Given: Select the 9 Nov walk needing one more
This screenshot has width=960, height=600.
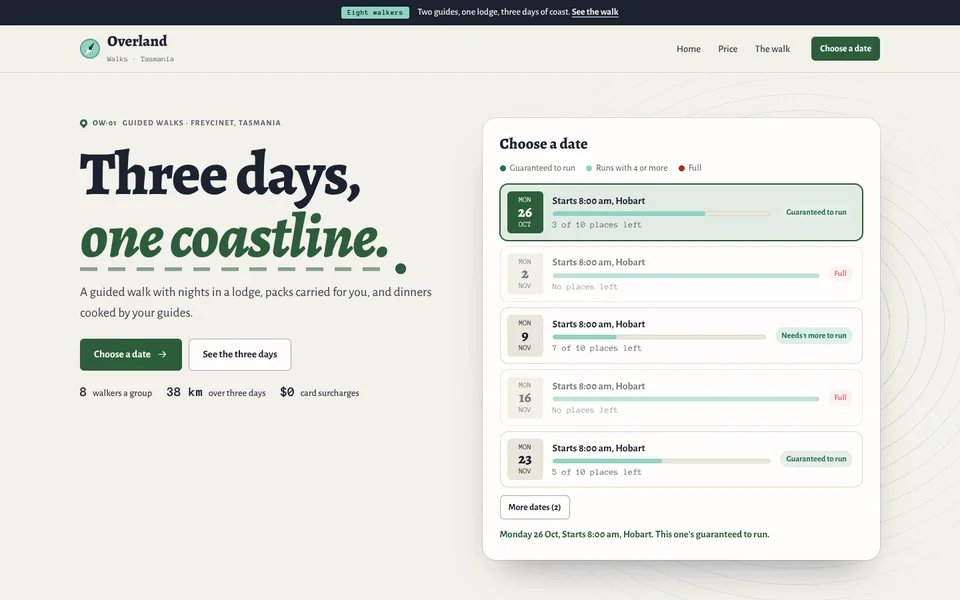Looking at the screenshot, I should [681, 336].
